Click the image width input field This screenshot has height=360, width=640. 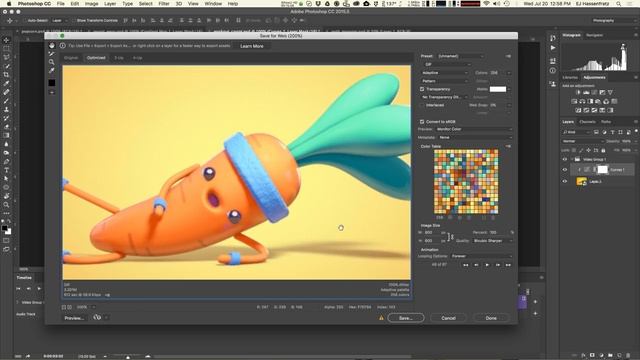click(432, 233)
